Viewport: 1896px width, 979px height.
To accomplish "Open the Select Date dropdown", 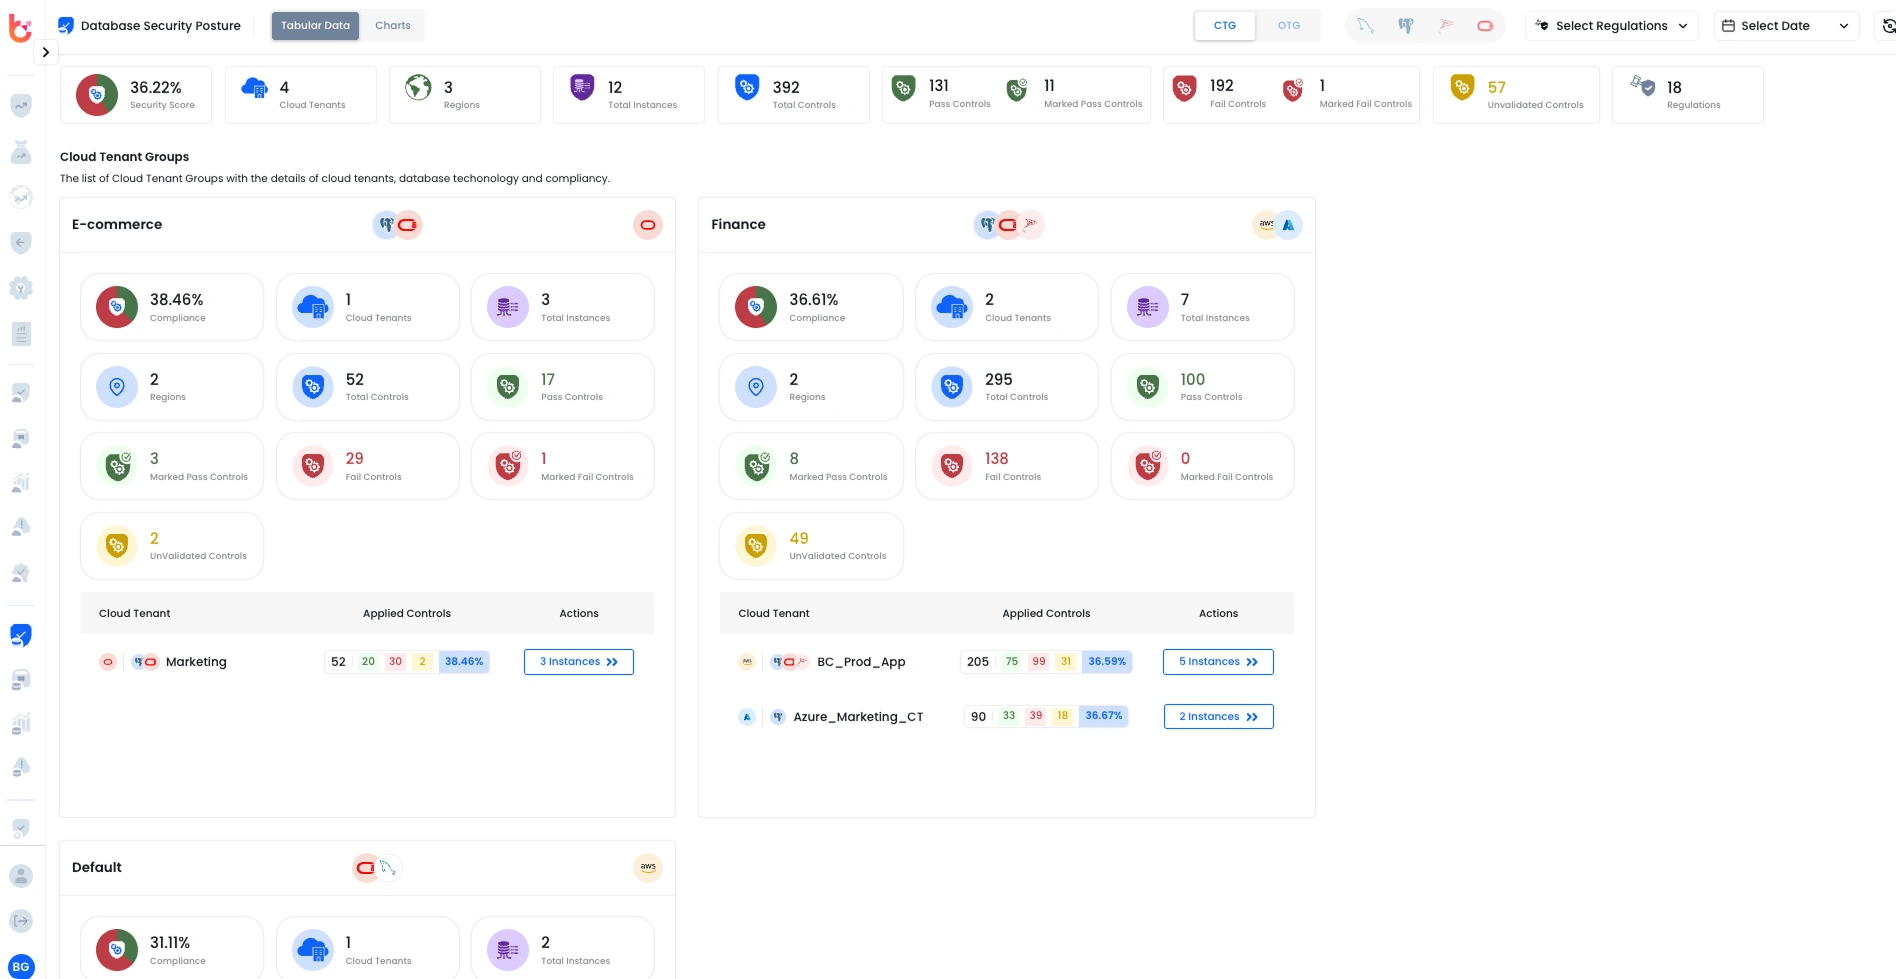I will [1785, 26].
